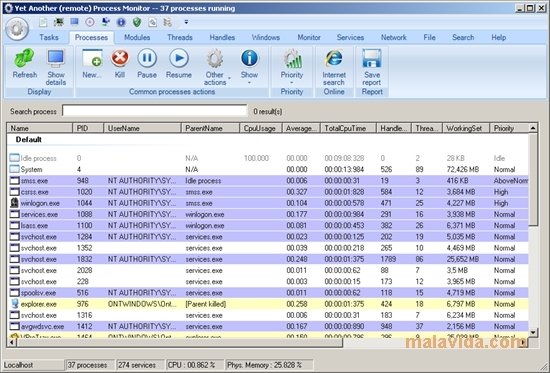Select the smss.exe process row
The height and width of the screenshot is (373, 550).
pyautogui.click(x=268, y=181)
